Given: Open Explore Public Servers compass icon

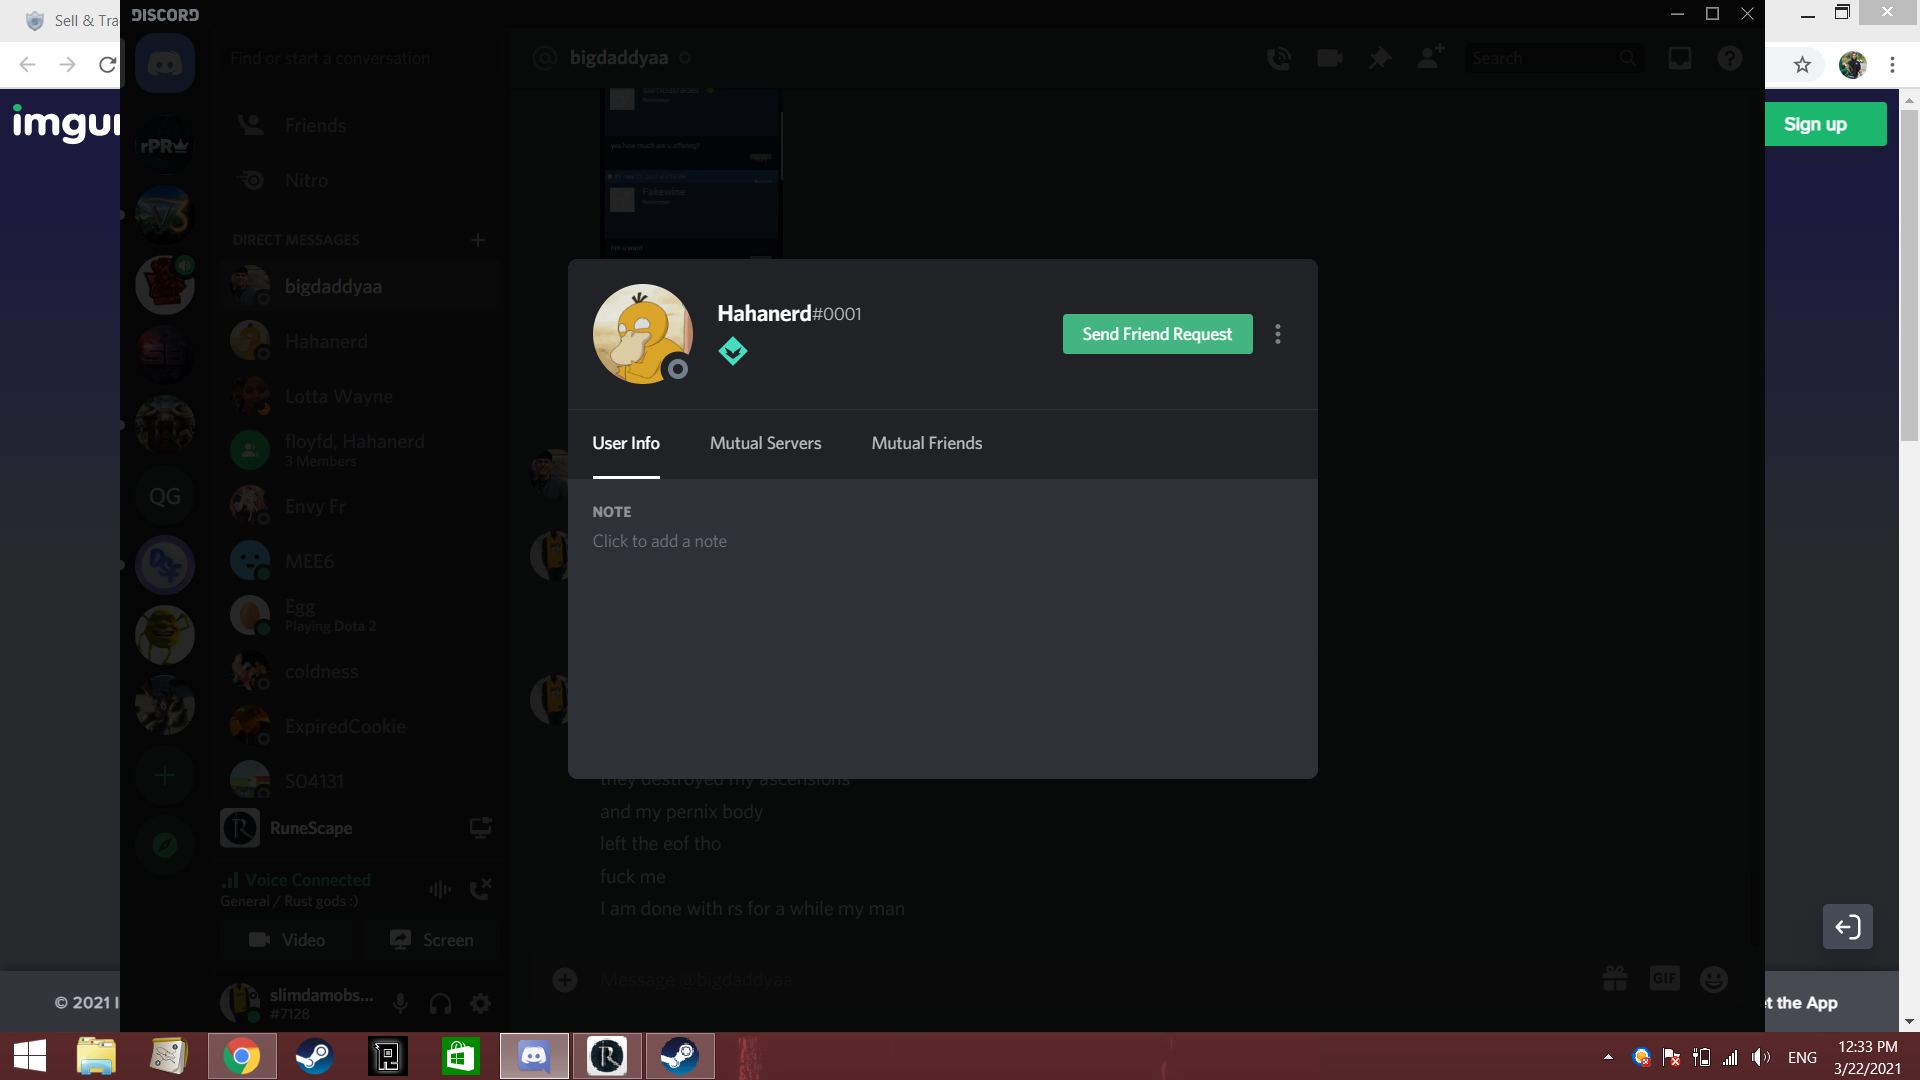Looking at the screenshot, I should click(165, 845).
